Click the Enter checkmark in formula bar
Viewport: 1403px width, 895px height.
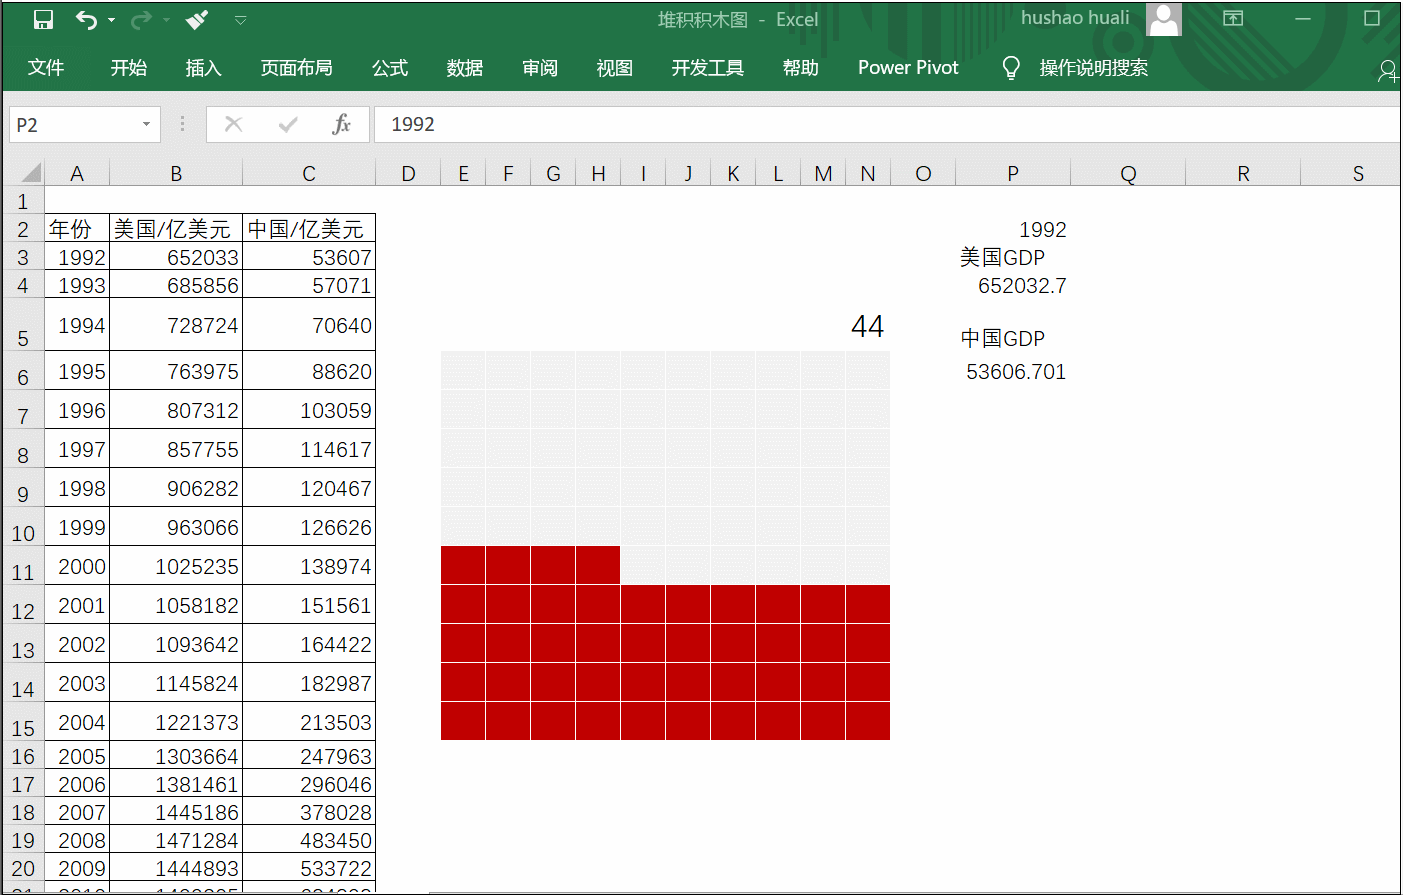click(288, 124)
